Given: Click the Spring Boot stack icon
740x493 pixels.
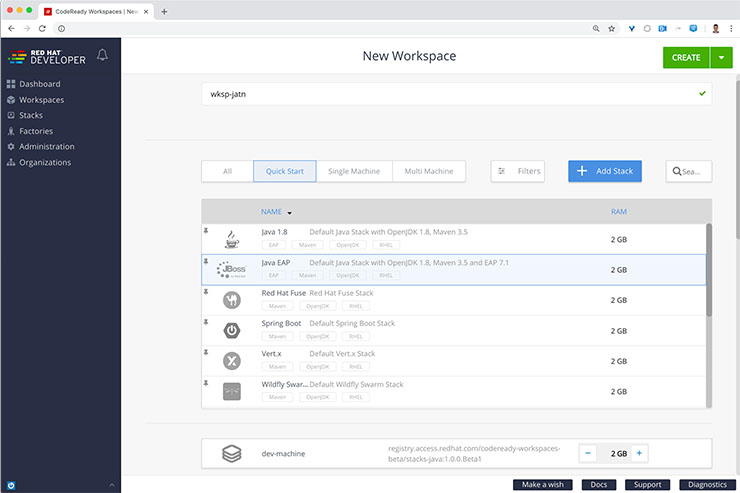Looking at the screenshot, I should [231, 329].
